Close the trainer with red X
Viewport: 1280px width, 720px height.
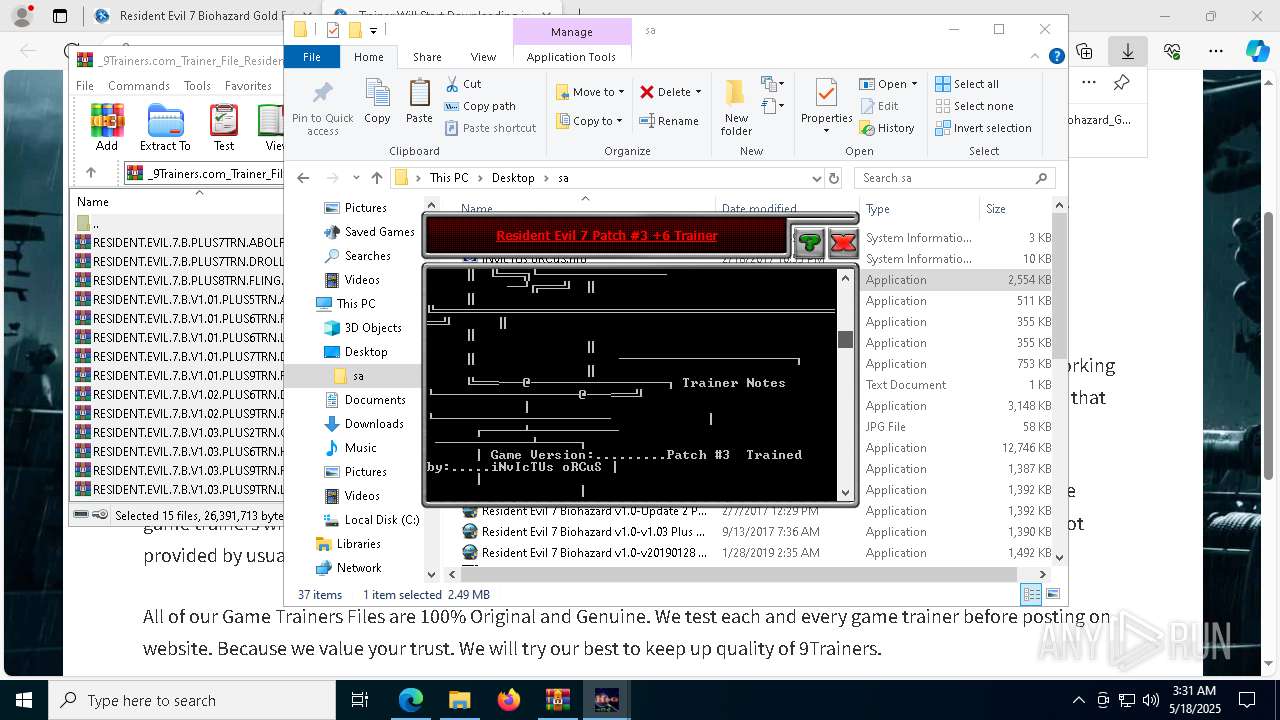point(843,242)
